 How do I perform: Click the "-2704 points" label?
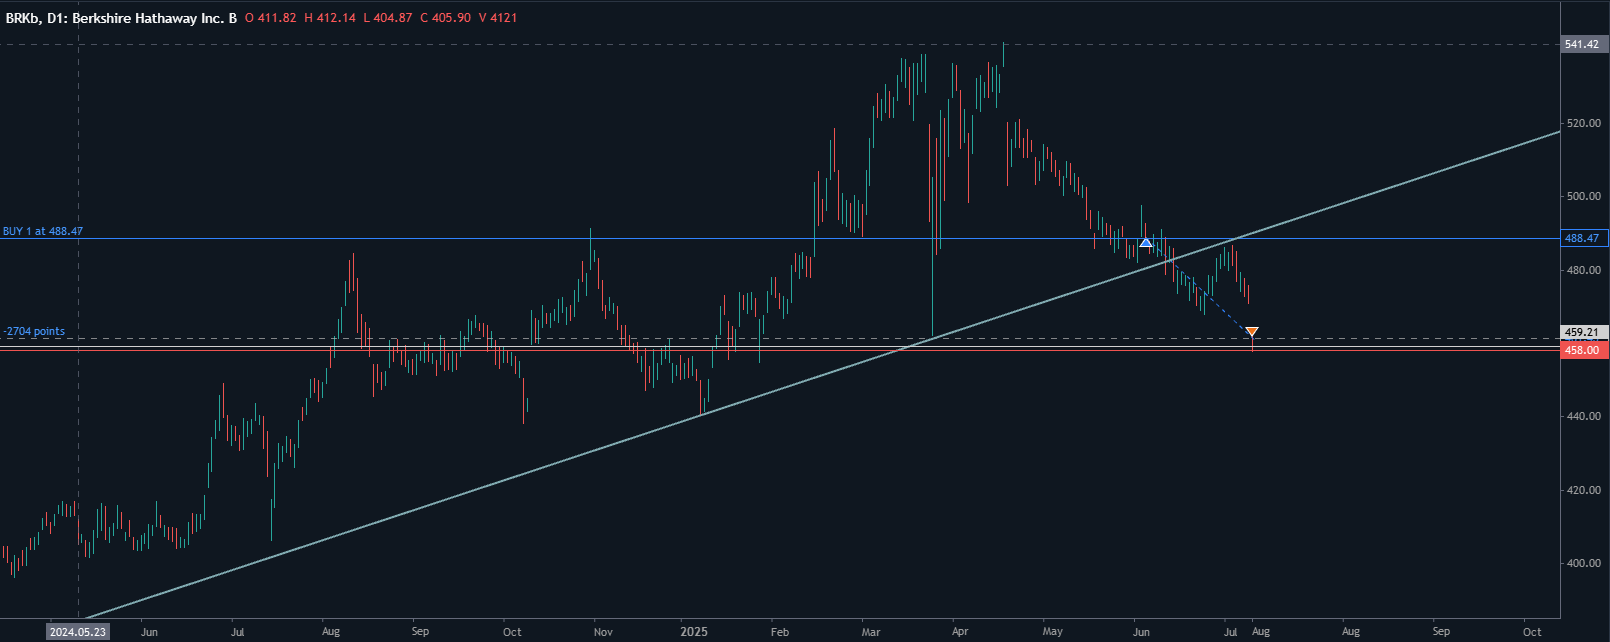[x=34, y=331]
